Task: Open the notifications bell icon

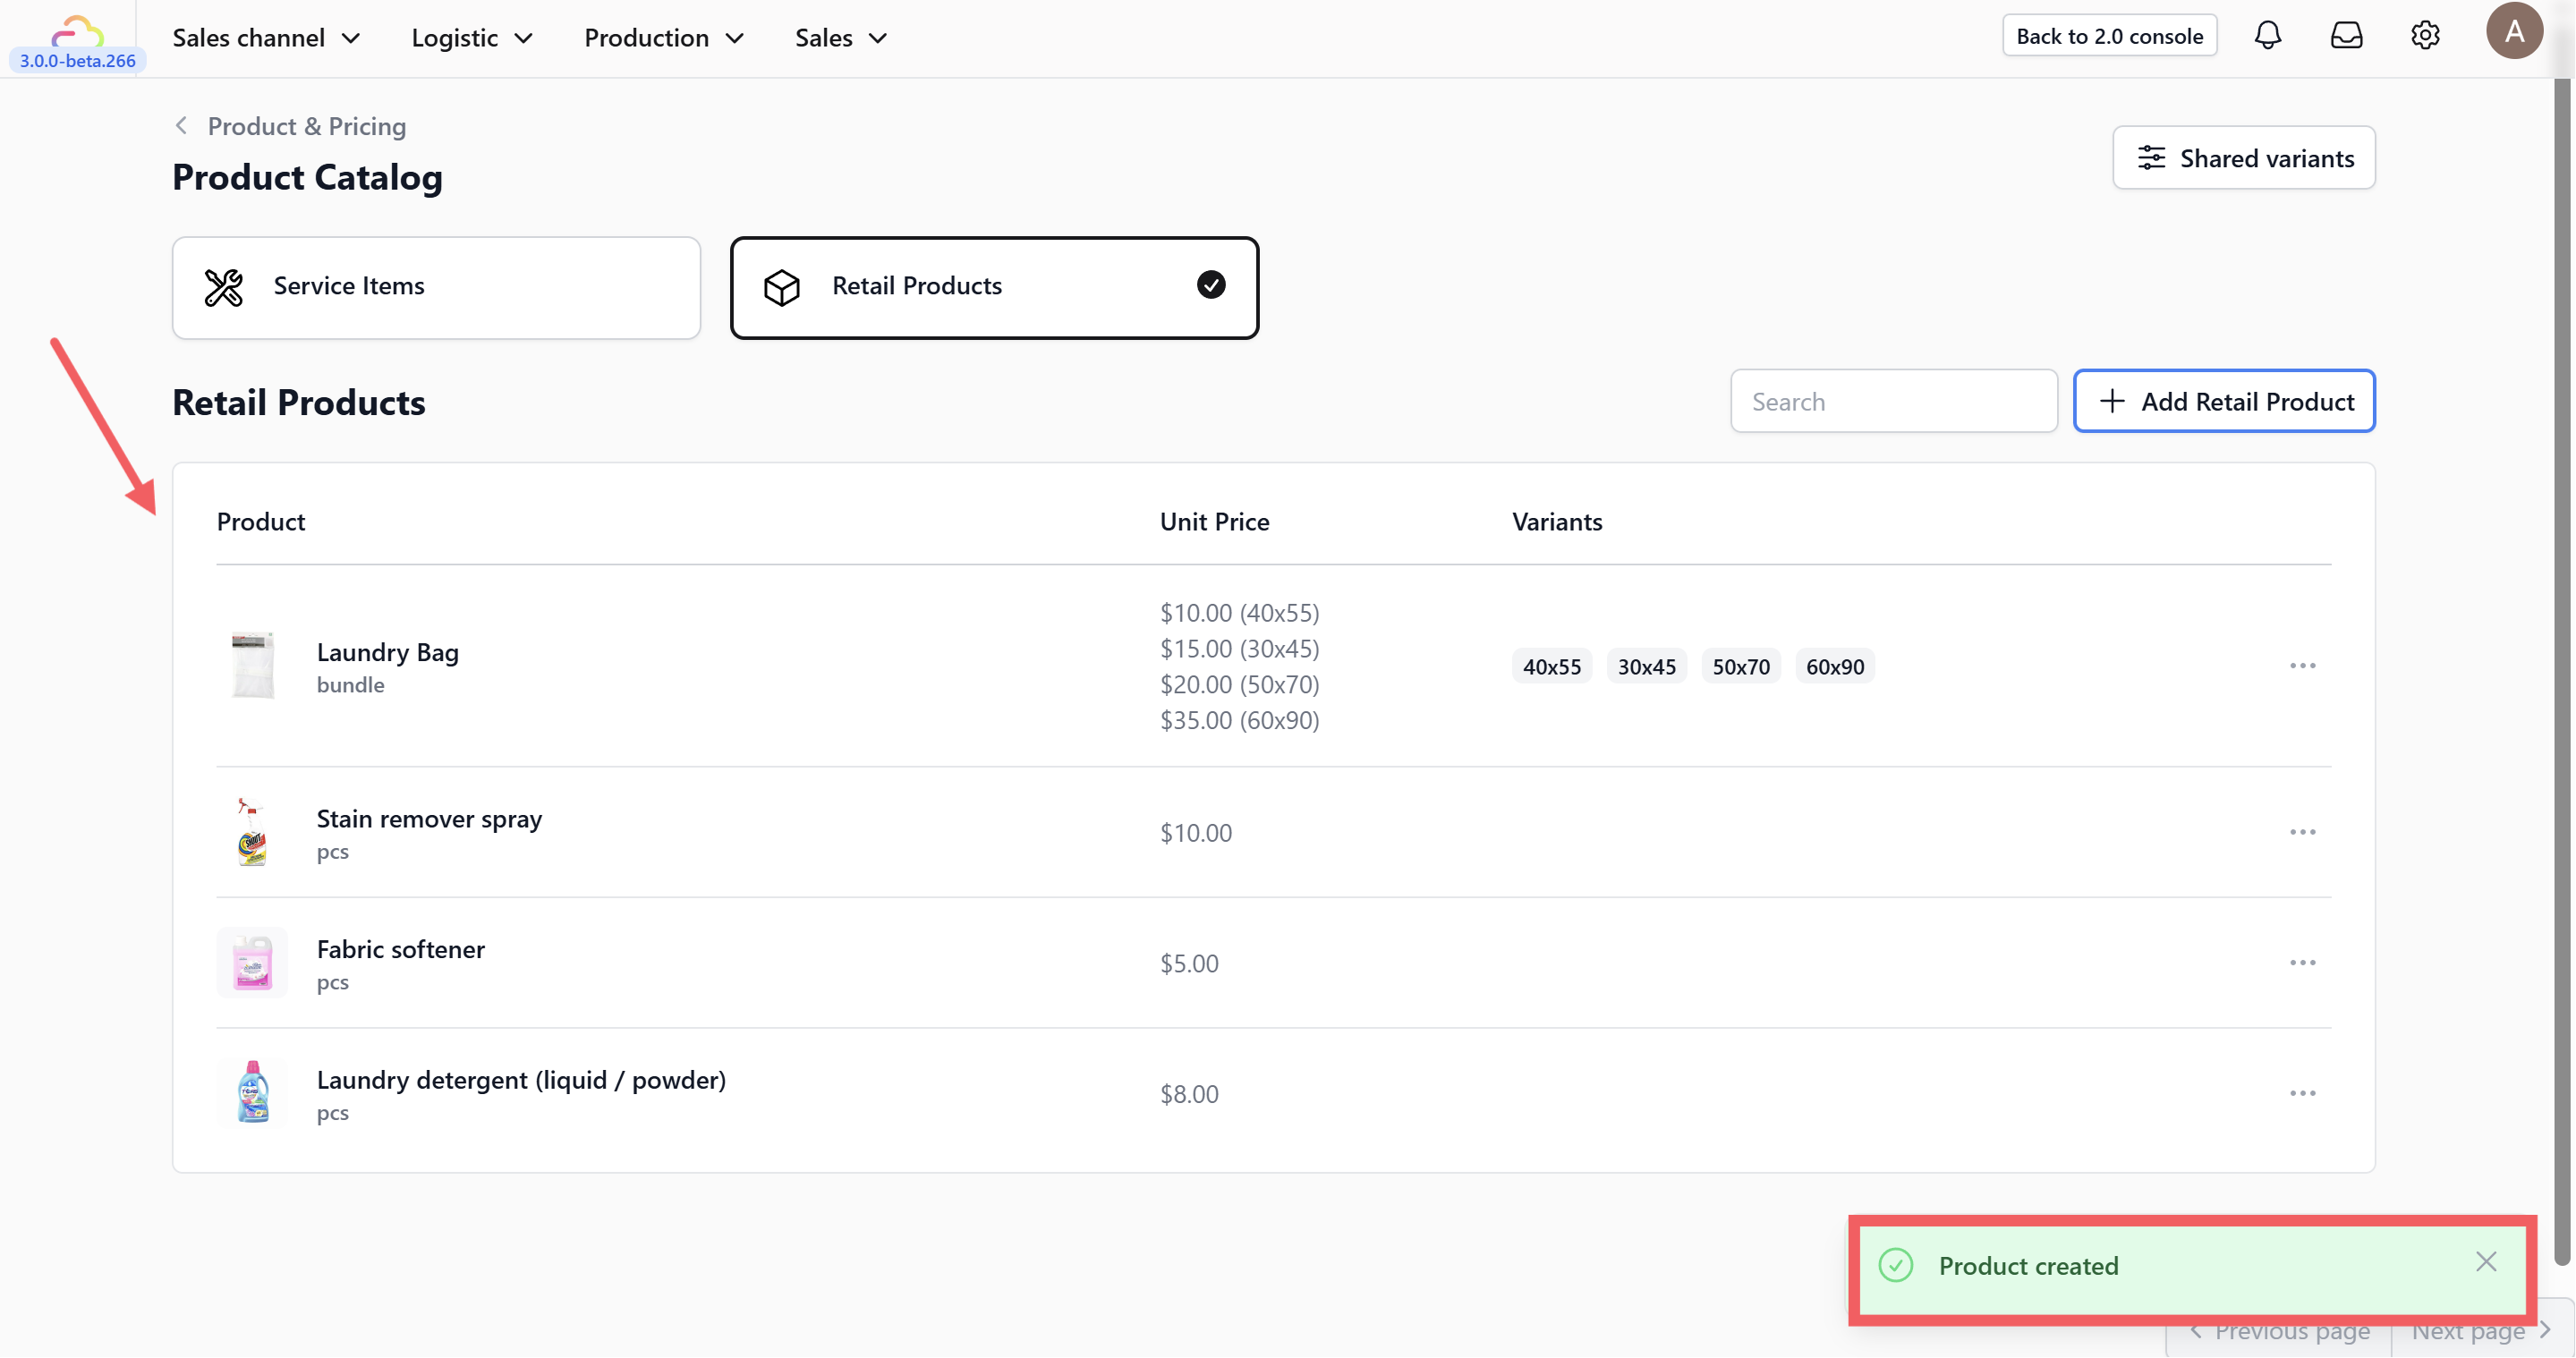Action: [2267, 36]
